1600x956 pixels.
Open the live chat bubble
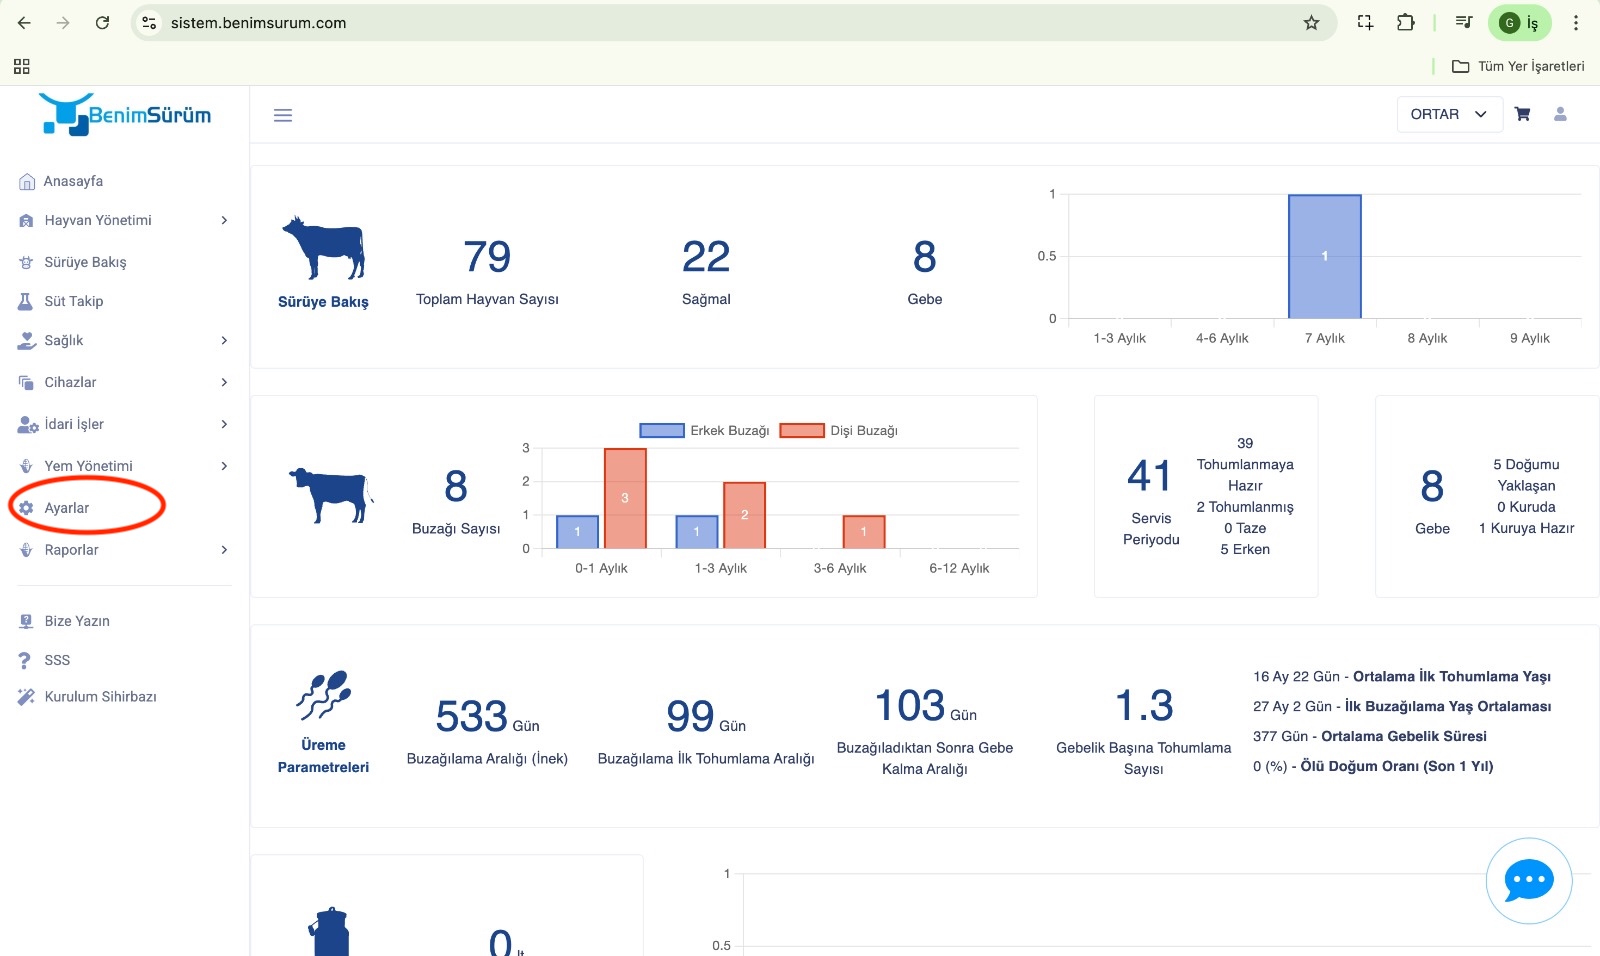1528,881
